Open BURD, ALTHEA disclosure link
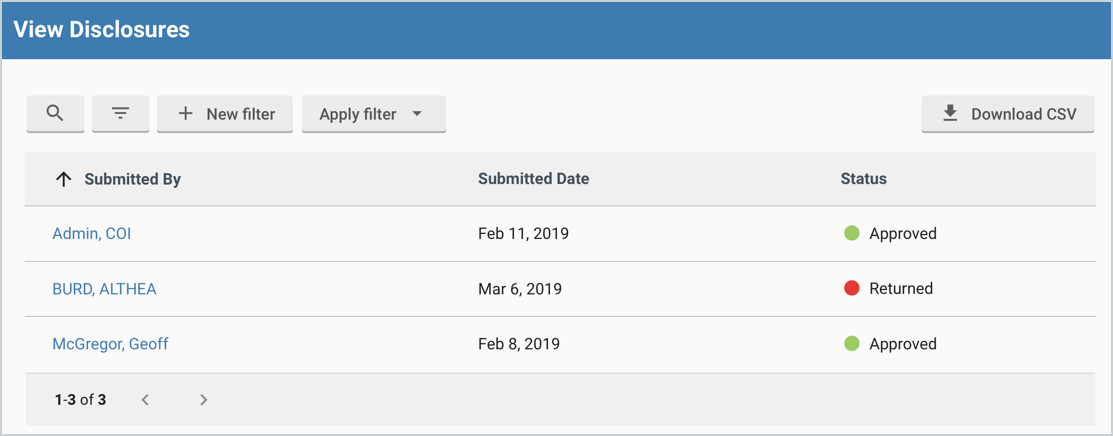The image size is (1113, 436). [104, 288]
